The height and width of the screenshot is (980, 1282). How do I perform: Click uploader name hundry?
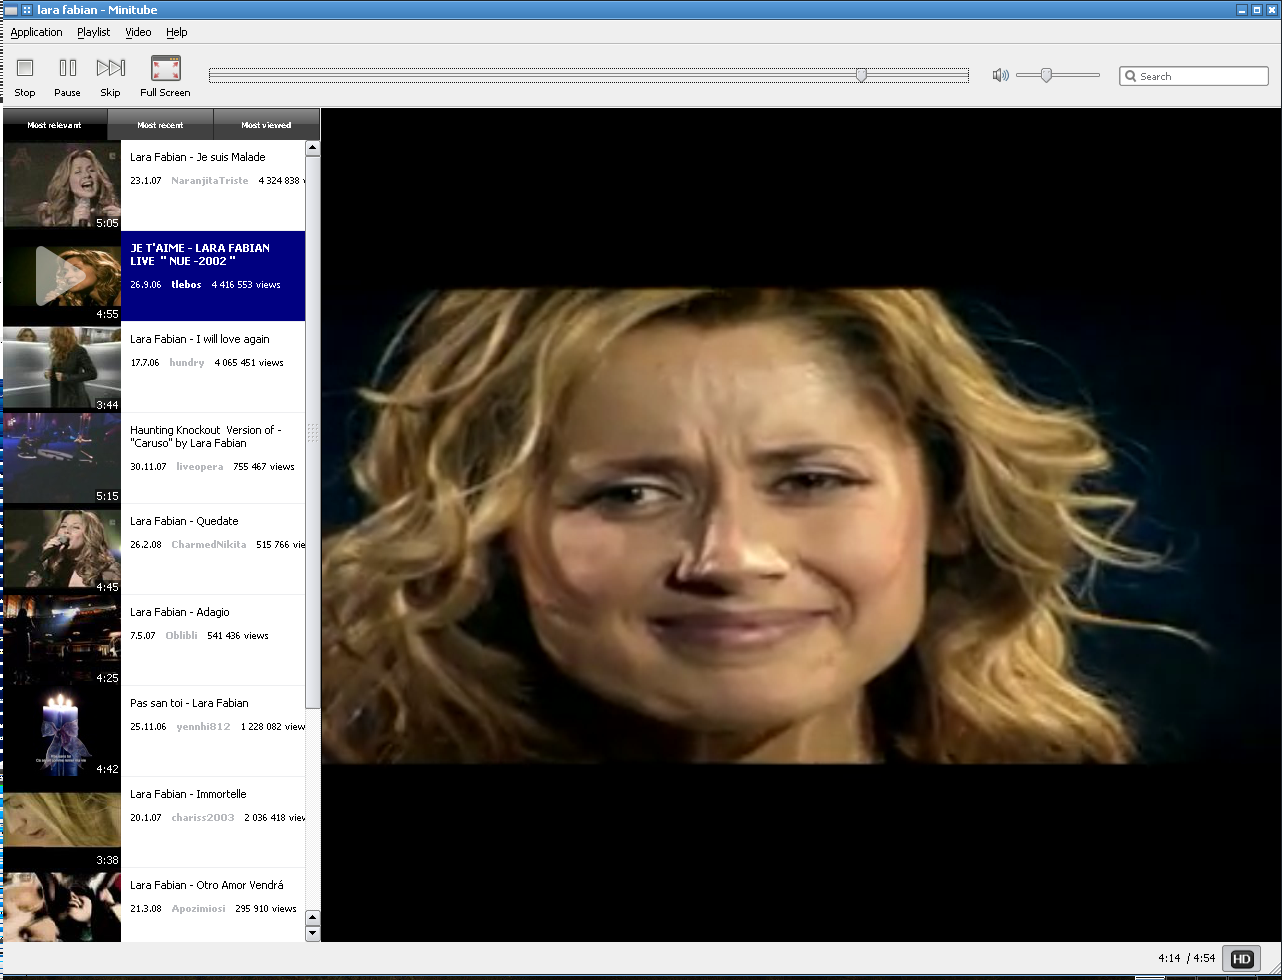[187, 363]
